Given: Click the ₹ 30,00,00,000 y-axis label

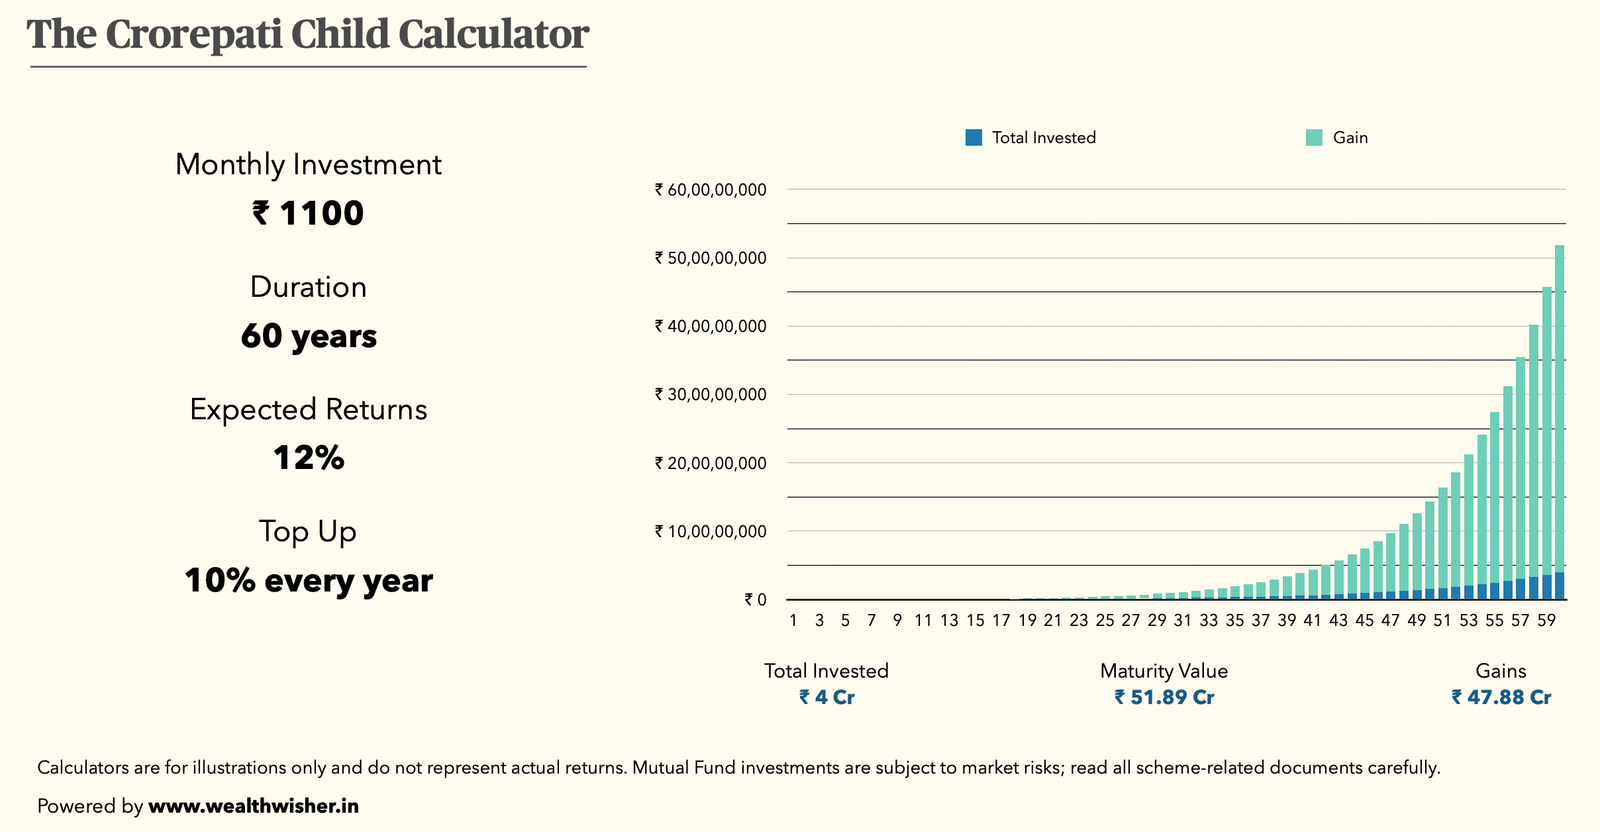Looking at the screenshot, I should [710, 395].
